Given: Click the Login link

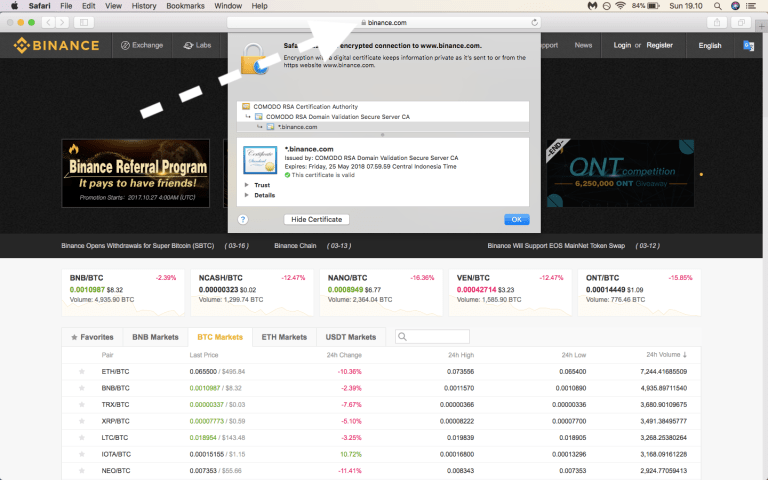Looking at the screenshot, I should coord(622,45).
